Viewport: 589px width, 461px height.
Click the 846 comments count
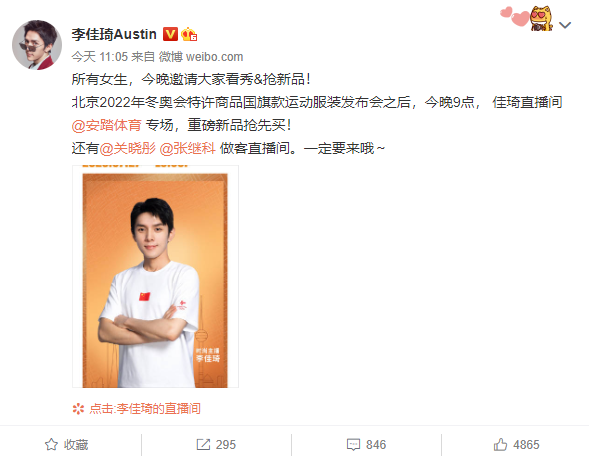pos(376,444)
